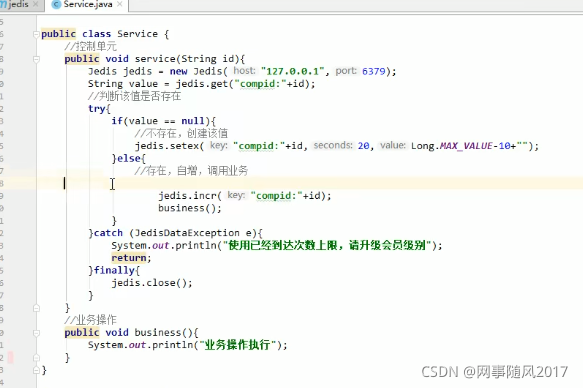Click fold end marker of service method

coord(36,308)
